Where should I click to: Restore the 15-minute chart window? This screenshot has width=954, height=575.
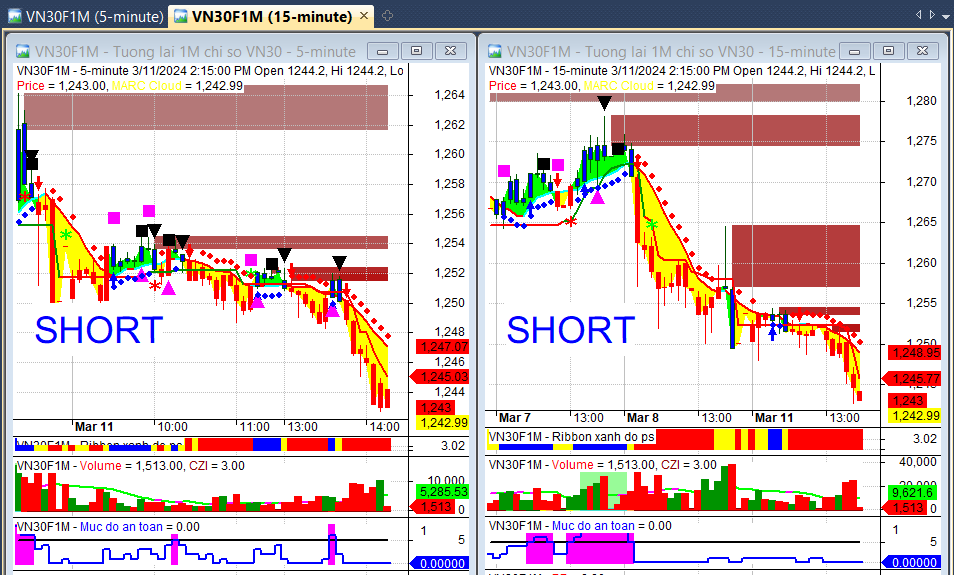889,51
